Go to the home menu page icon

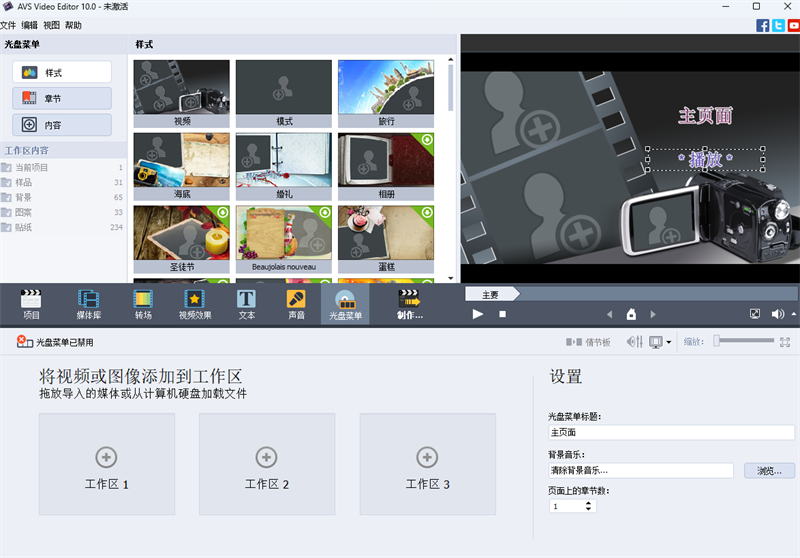(631, 314)
